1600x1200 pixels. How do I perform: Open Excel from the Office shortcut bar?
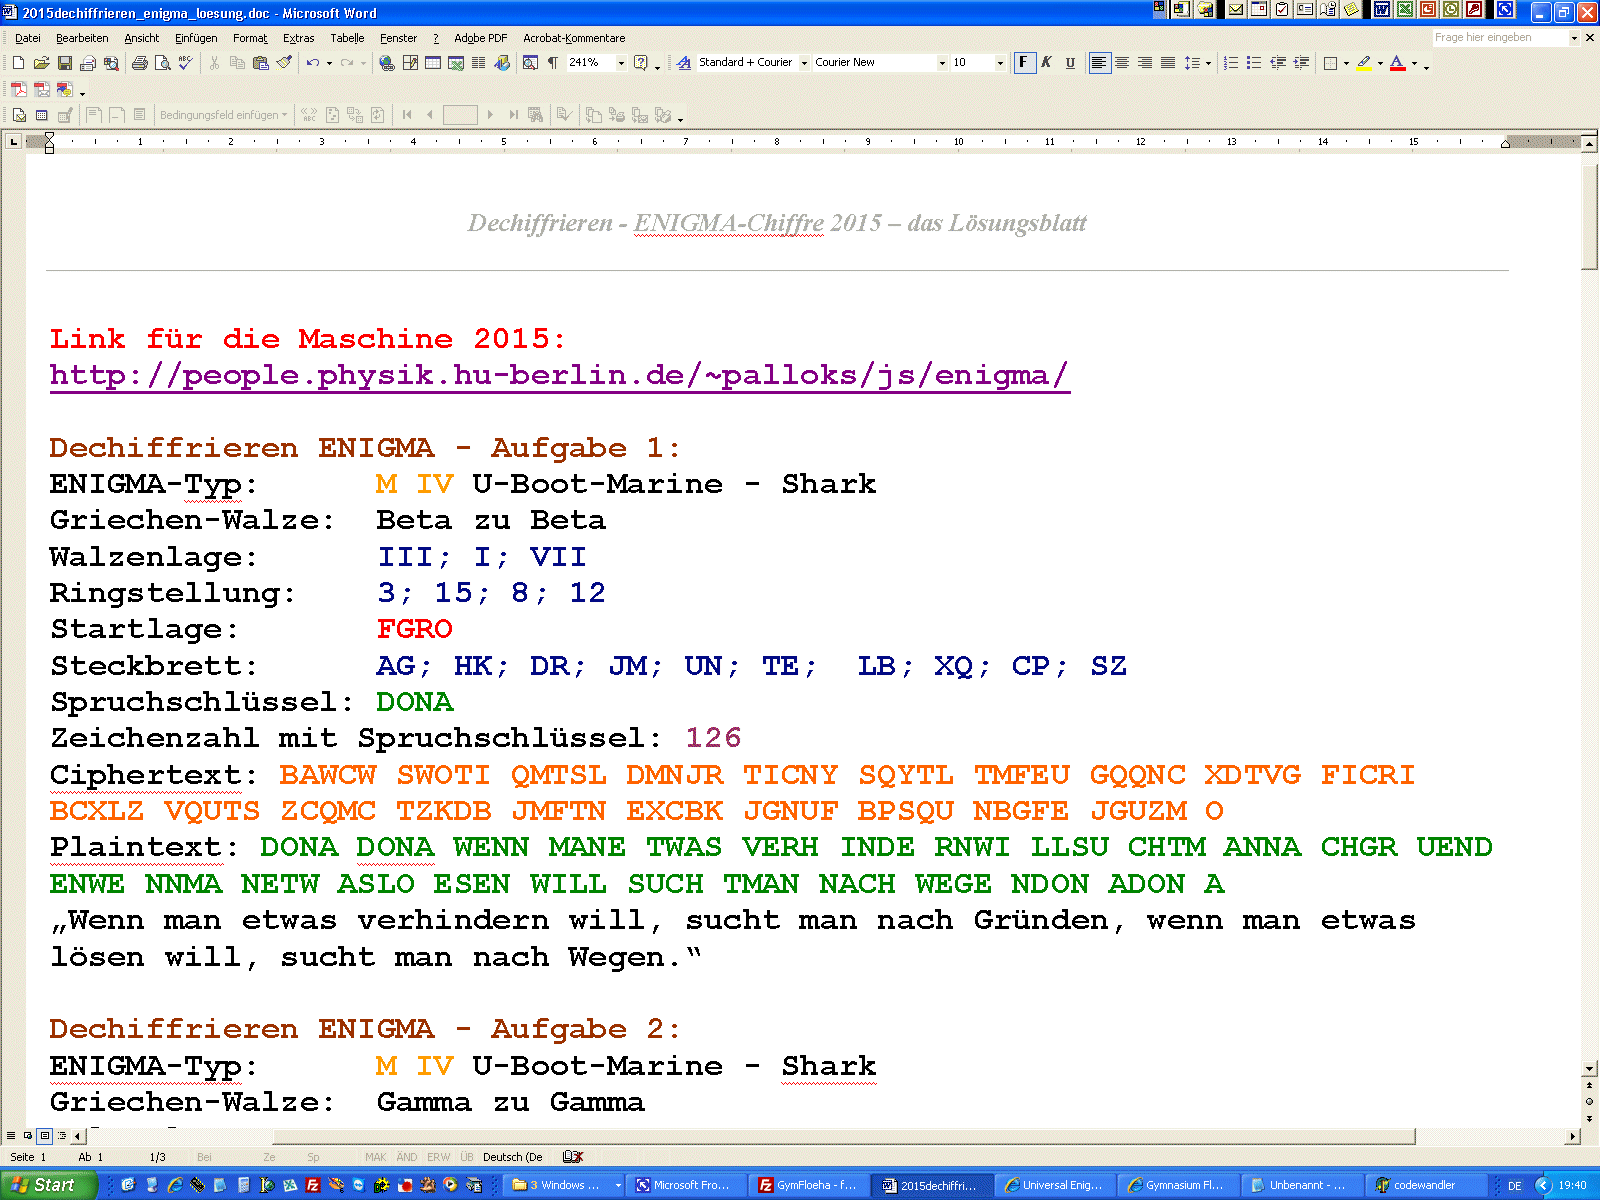pos(1404,10)
